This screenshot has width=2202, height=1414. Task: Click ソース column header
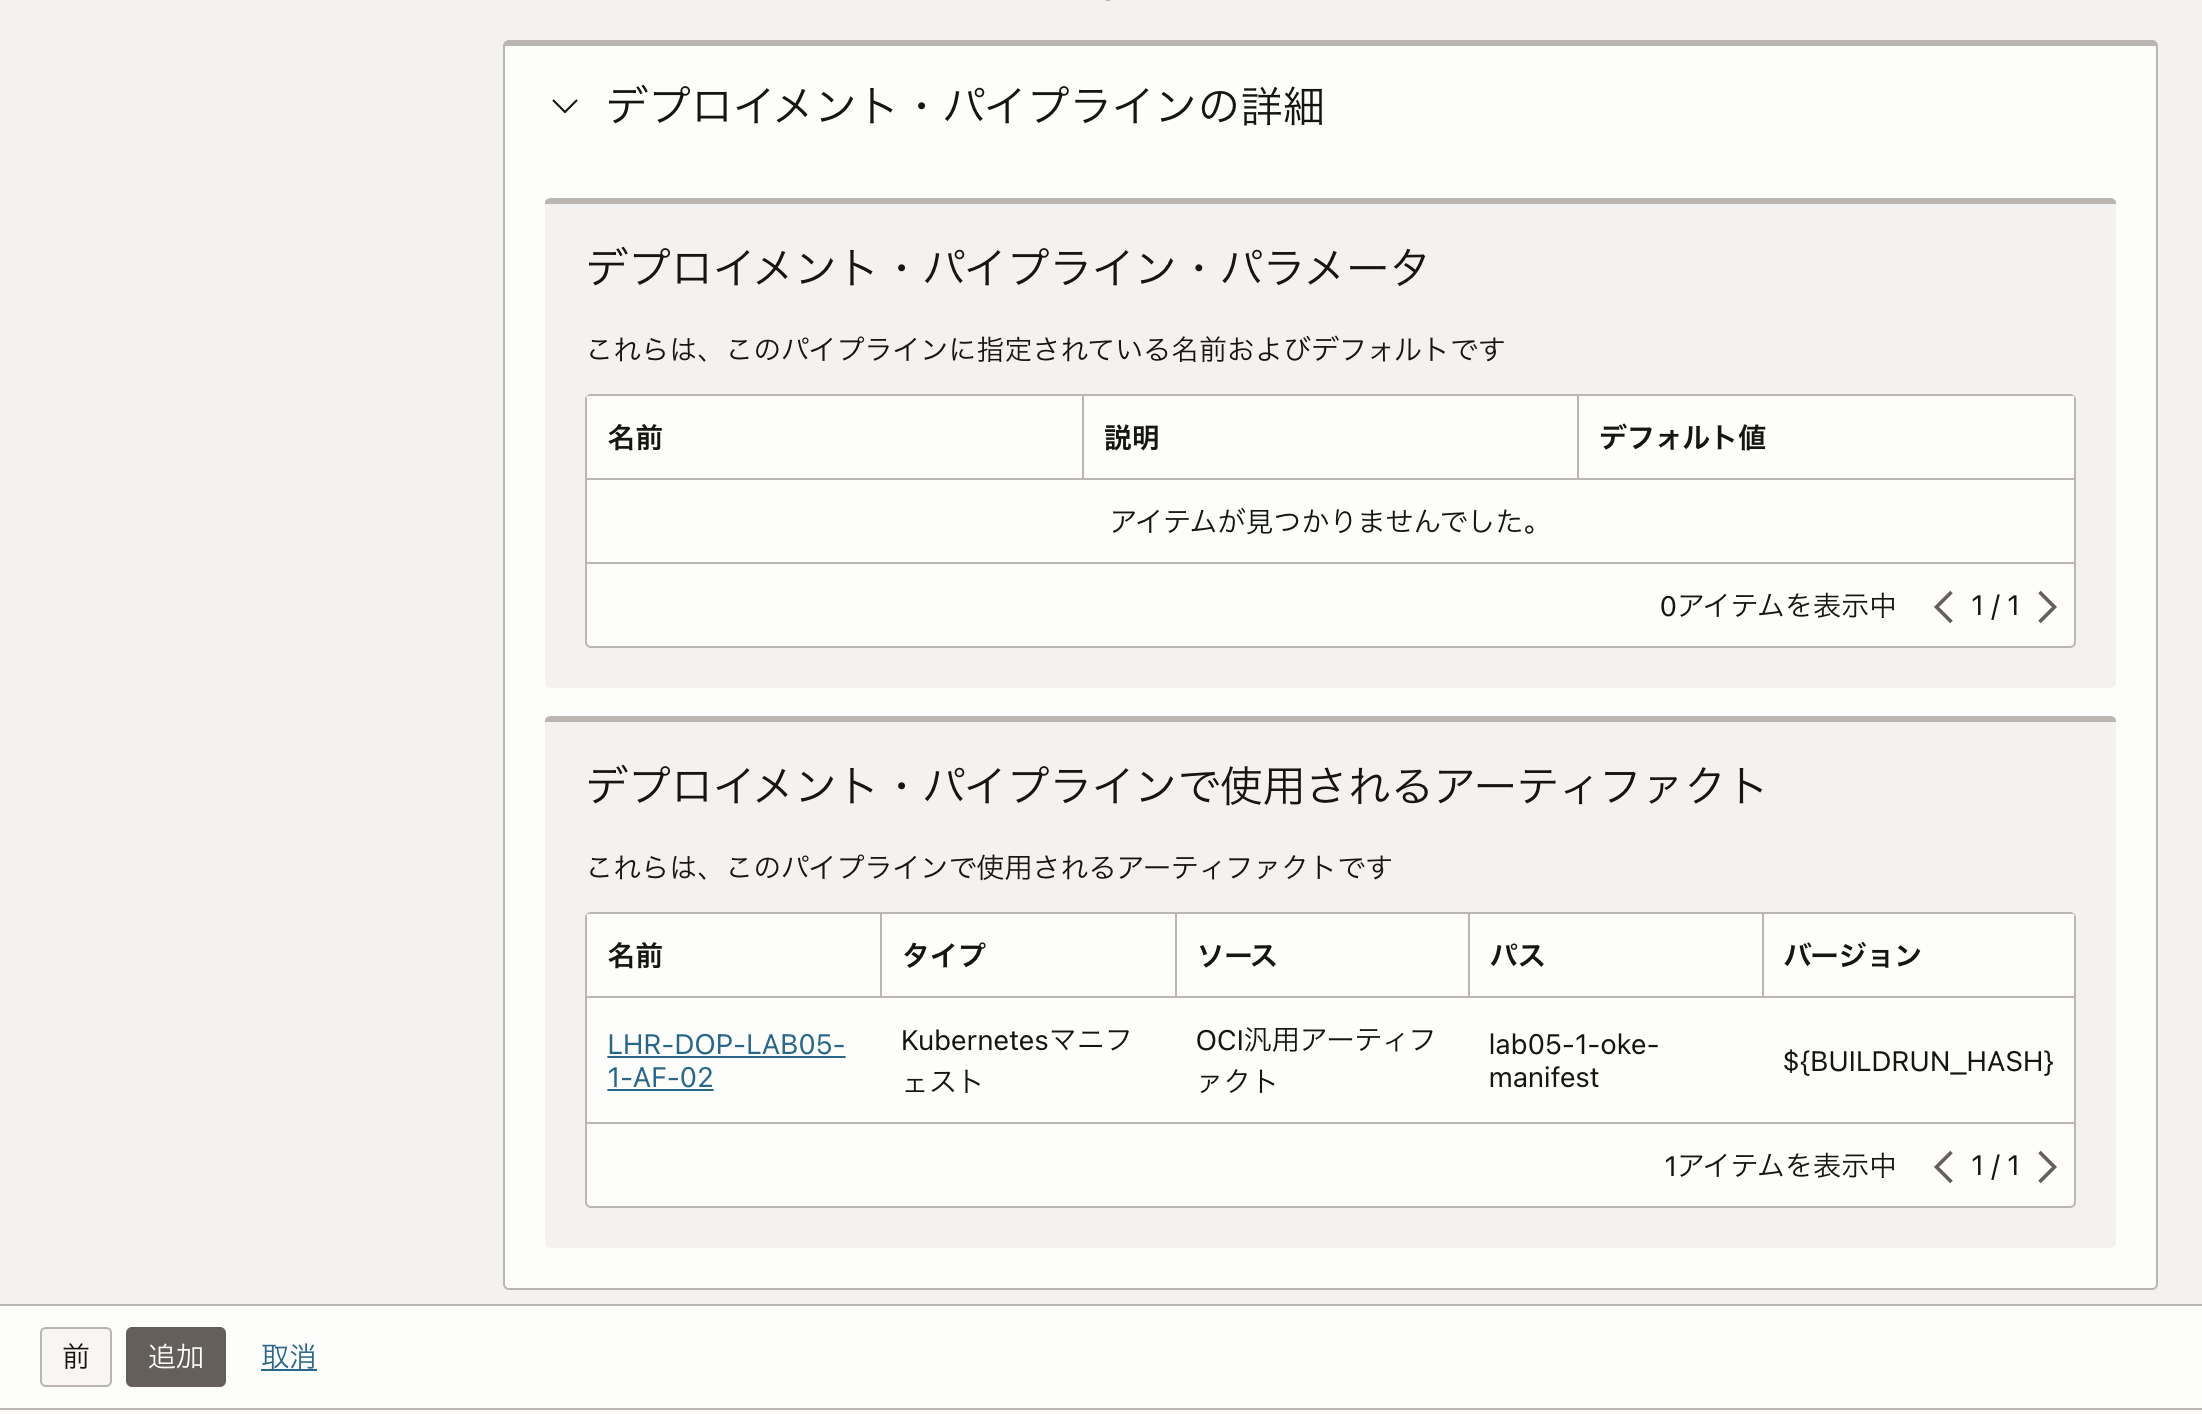coord(1237,956)
